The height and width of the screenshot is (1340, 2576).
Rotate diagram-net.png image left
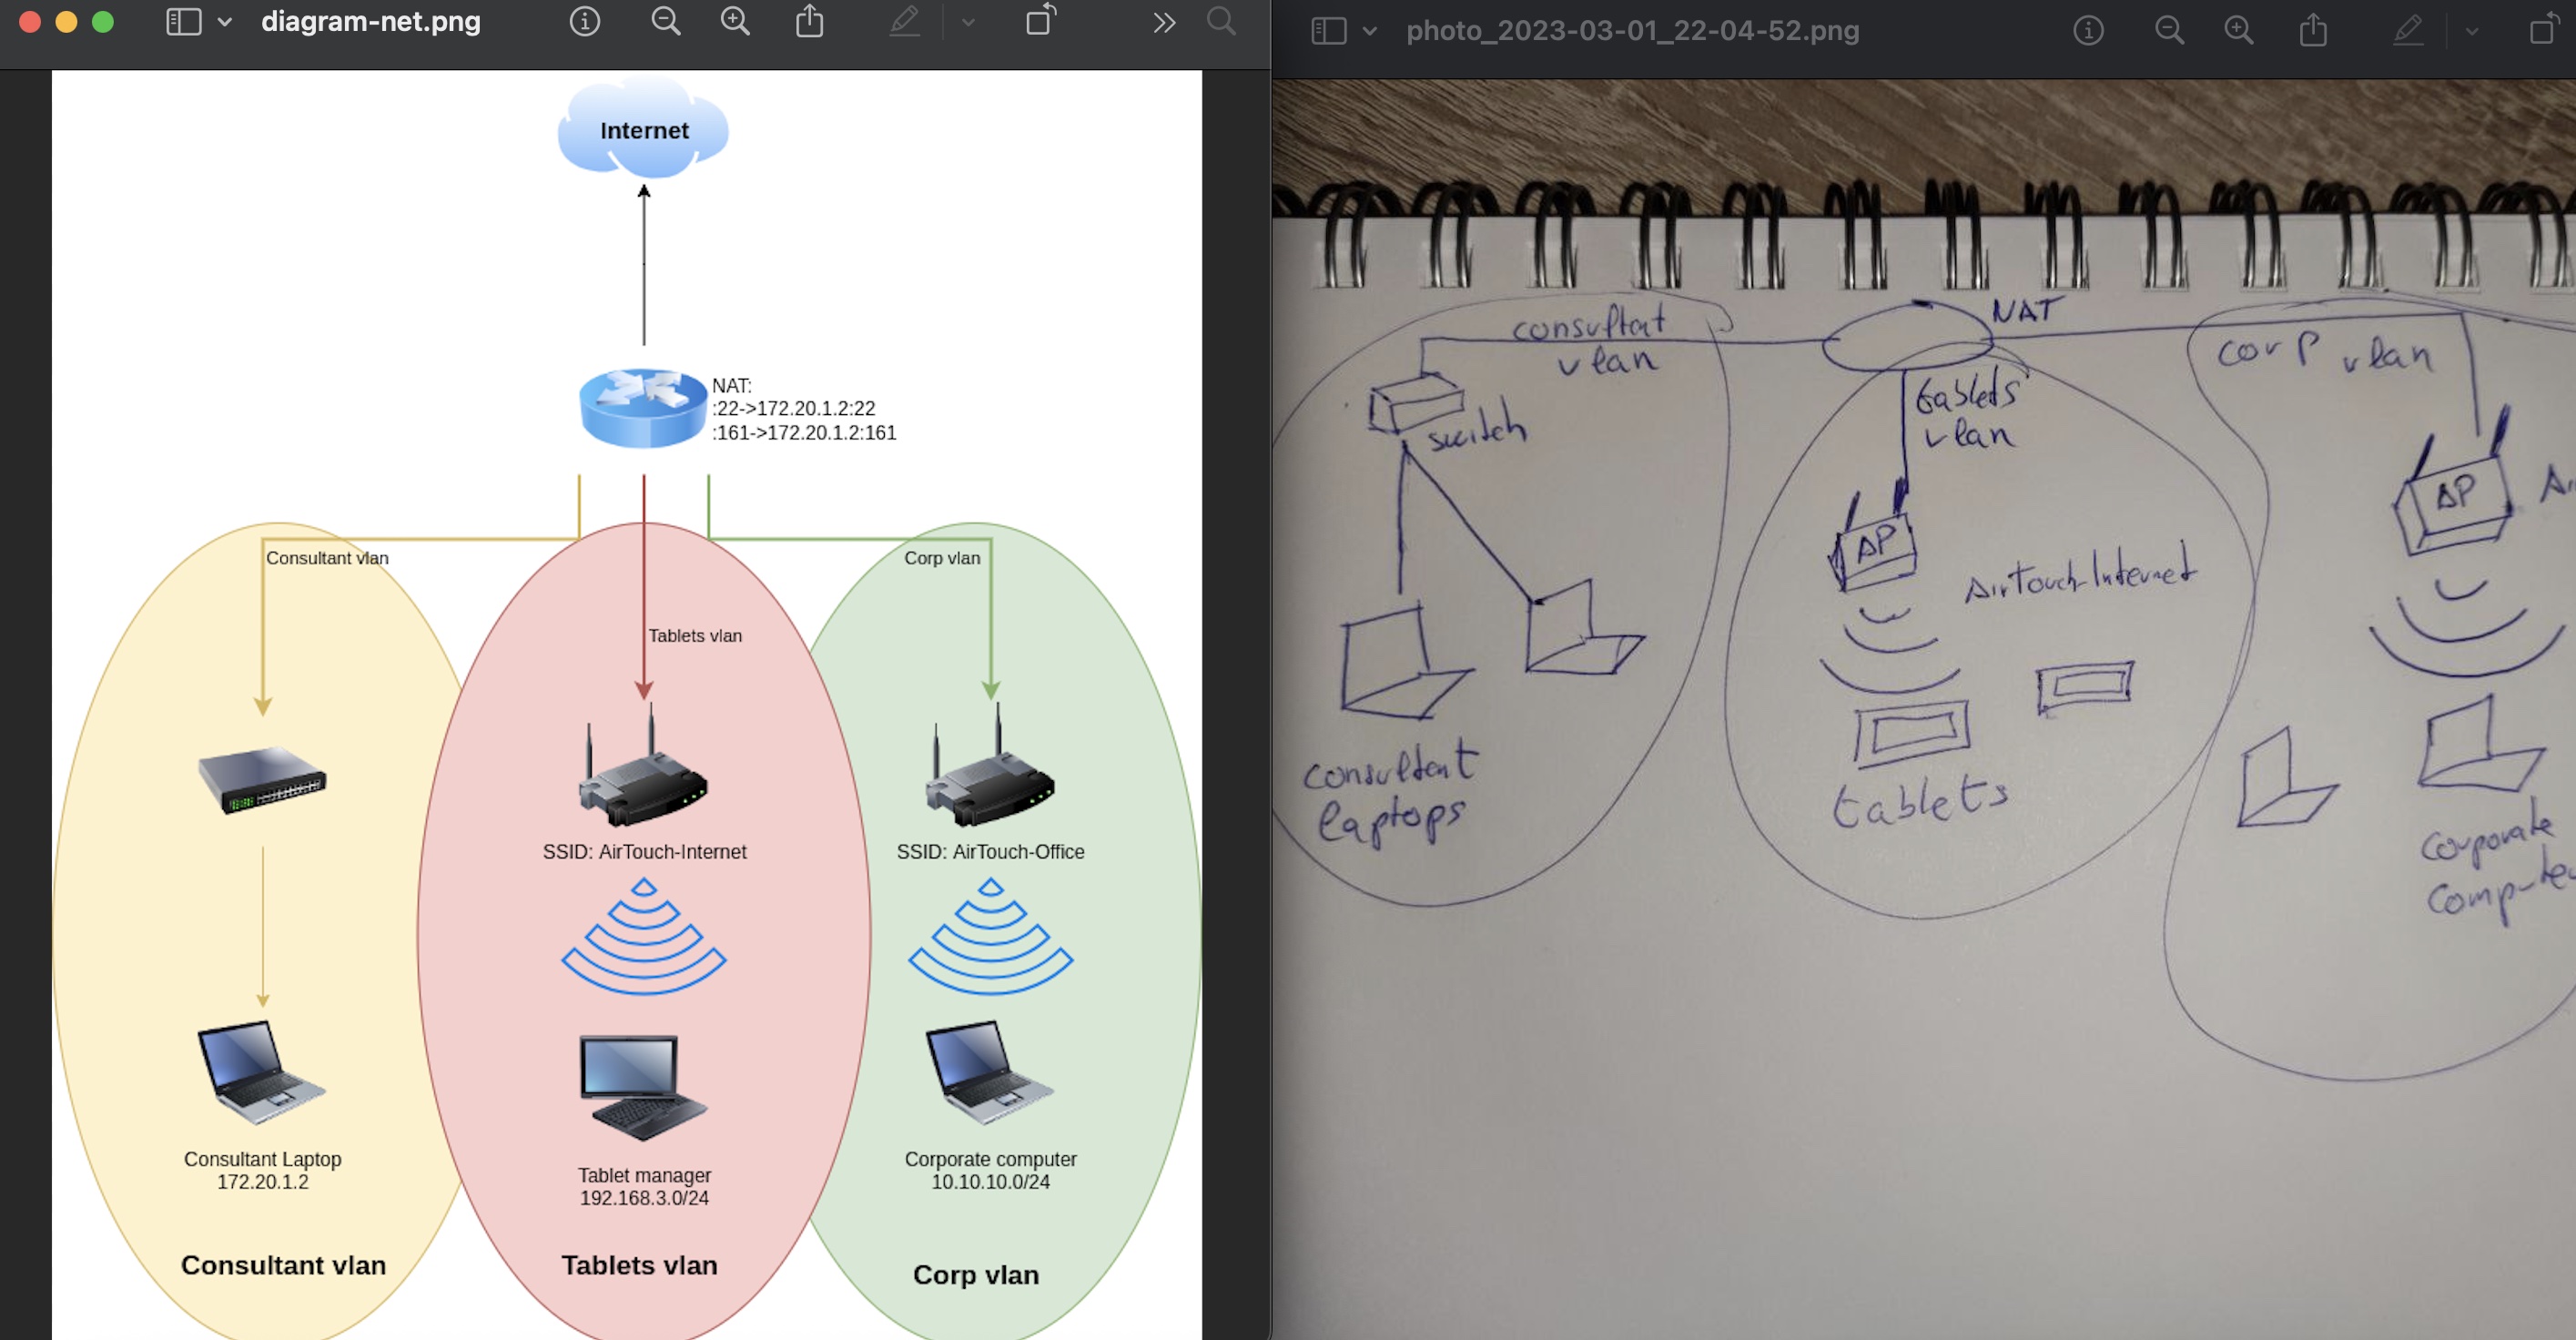tap(1041, 20)
